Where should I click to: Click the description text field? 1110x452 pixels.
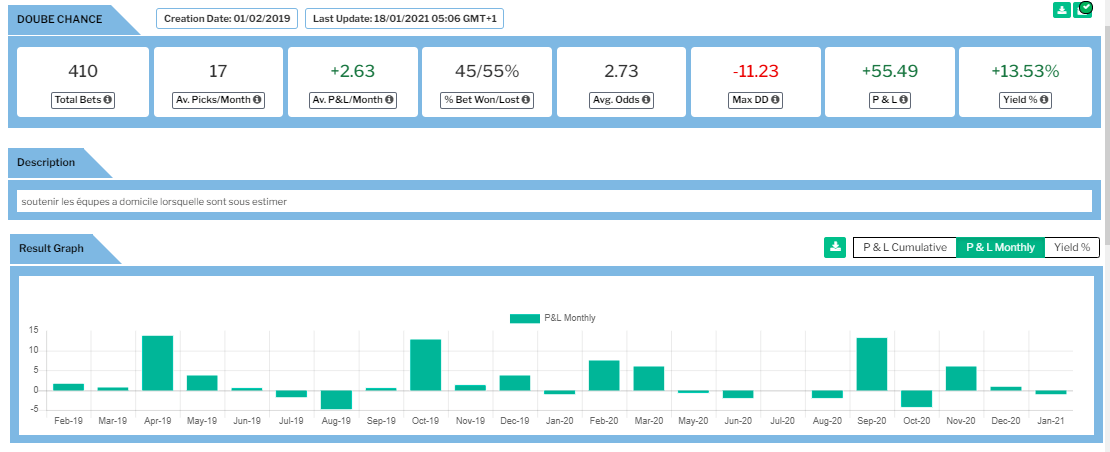coord(554,201)
